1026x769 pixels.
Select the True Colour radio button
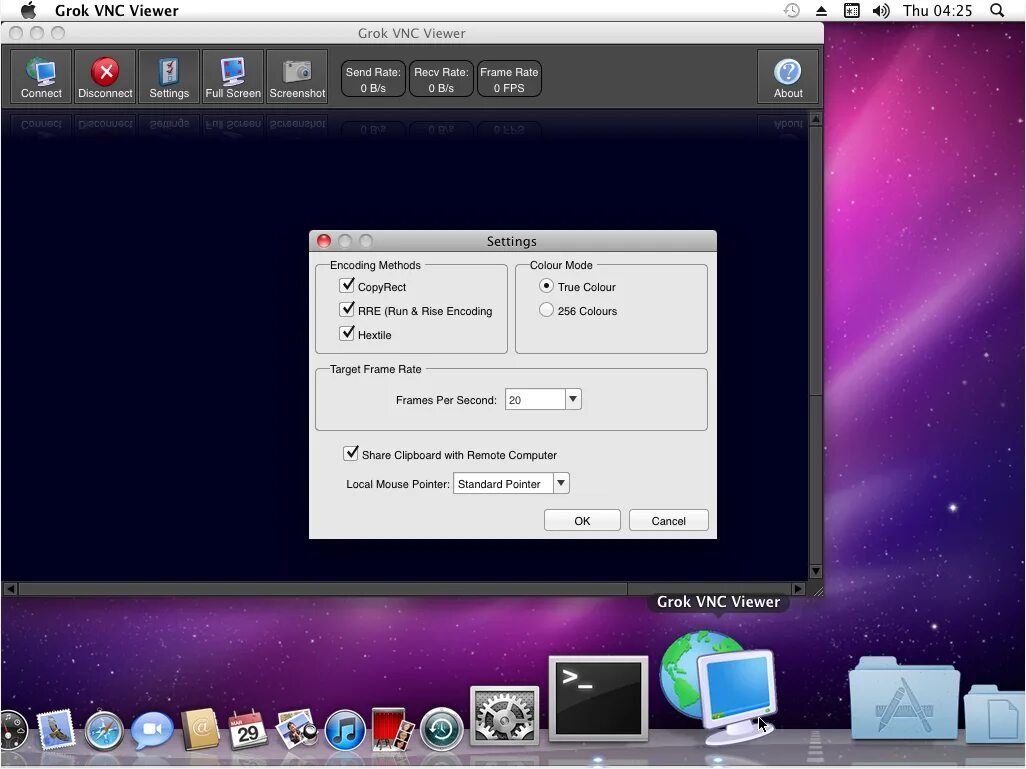coord(546,286)
